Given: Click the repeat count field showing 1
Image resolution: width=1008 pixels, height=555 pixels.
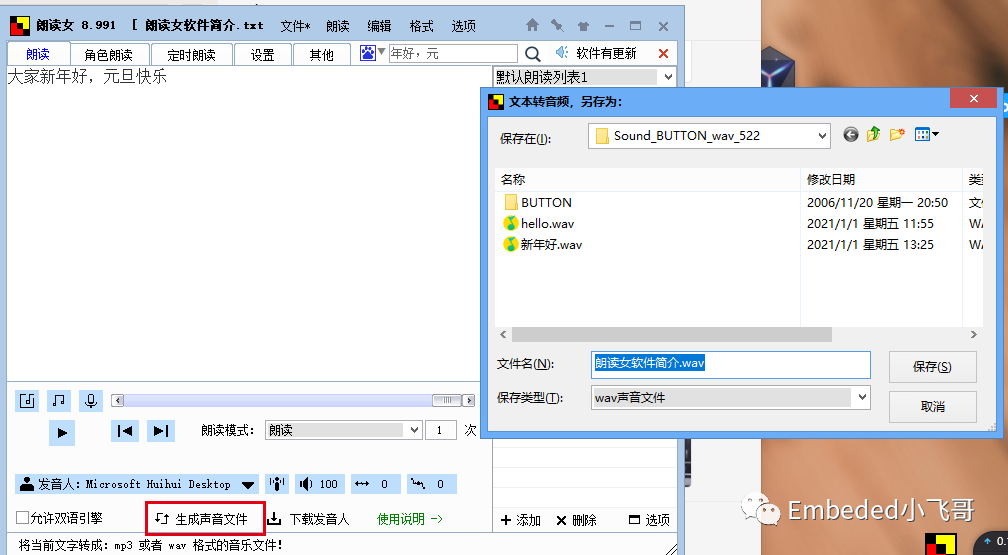Looking at the screenshot, I should tap(440, 430).
